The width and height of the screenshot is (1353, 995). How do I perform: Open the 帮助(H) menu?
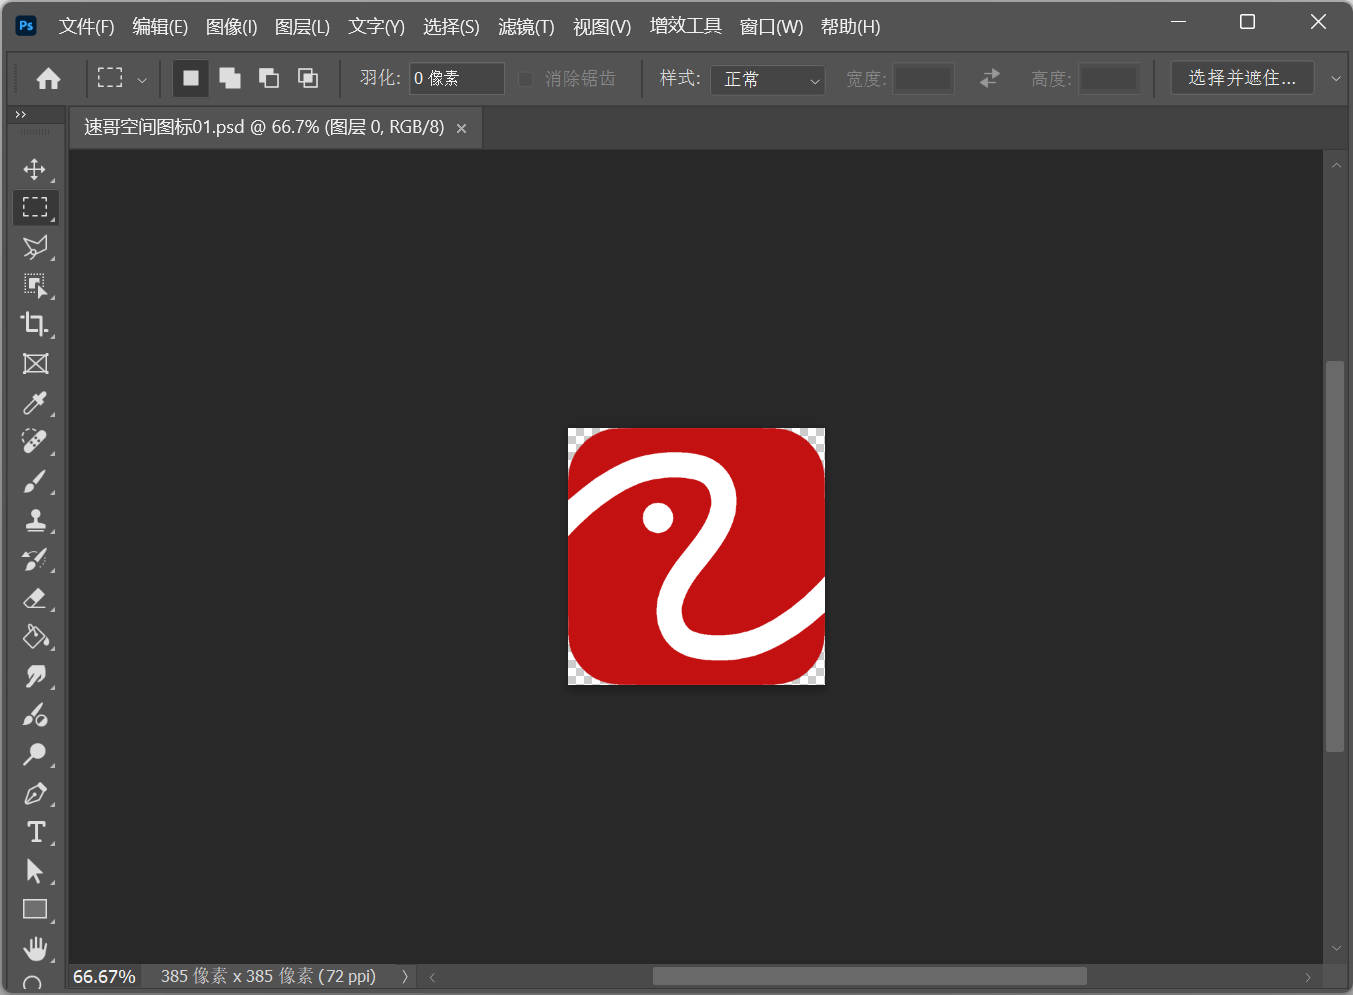851,27
